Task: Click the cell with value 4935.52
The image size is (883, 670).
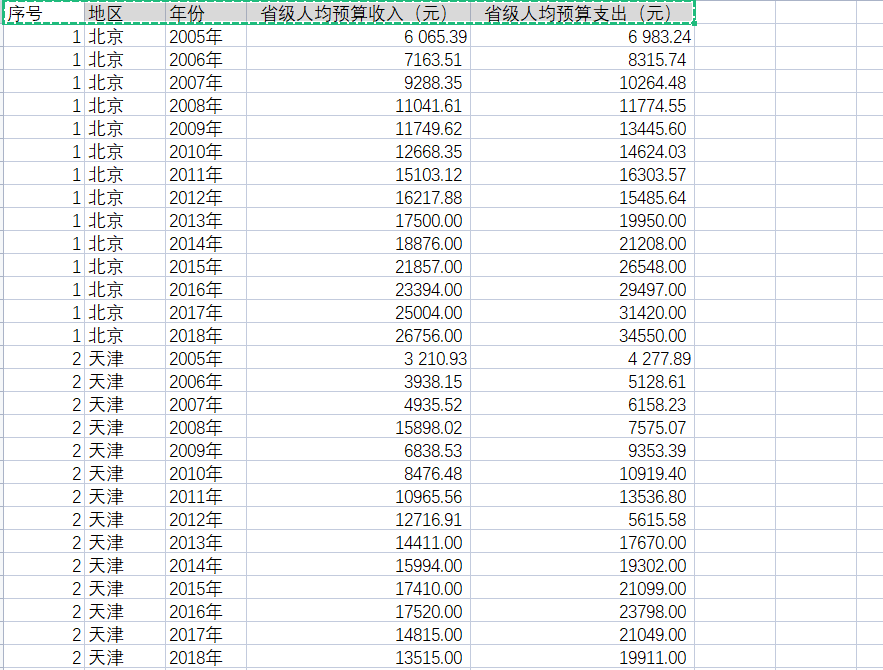Action: pos(358,404)
